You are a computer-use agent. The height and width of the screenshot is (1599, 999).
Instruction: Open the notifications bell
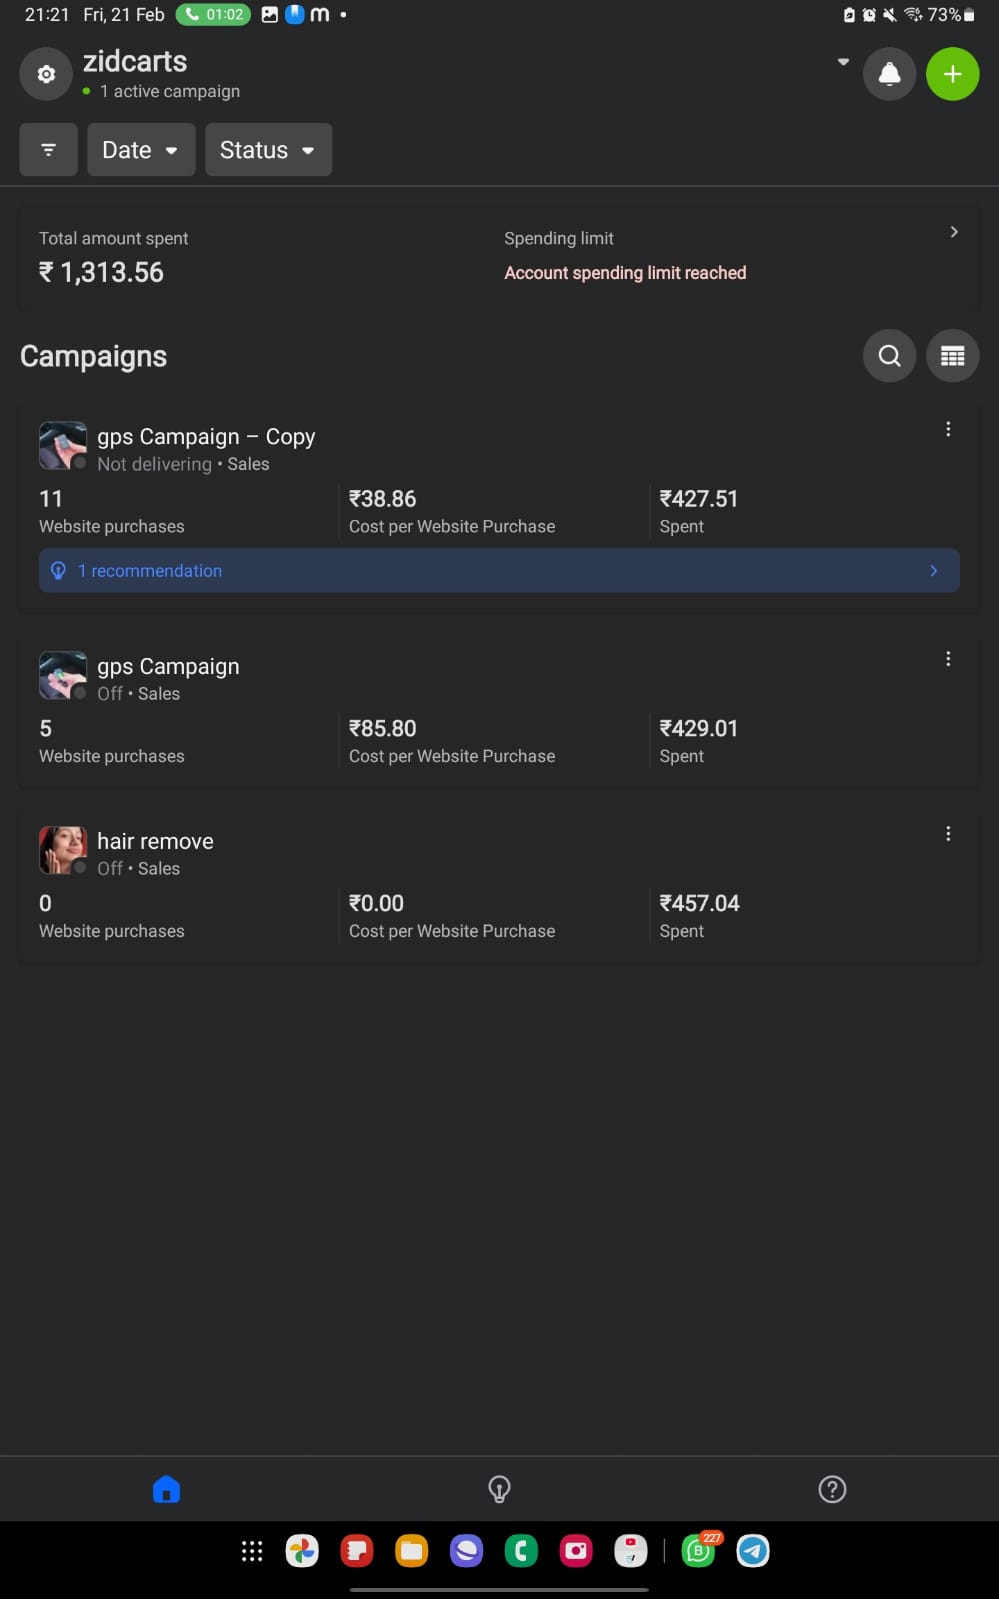point(889,74)
